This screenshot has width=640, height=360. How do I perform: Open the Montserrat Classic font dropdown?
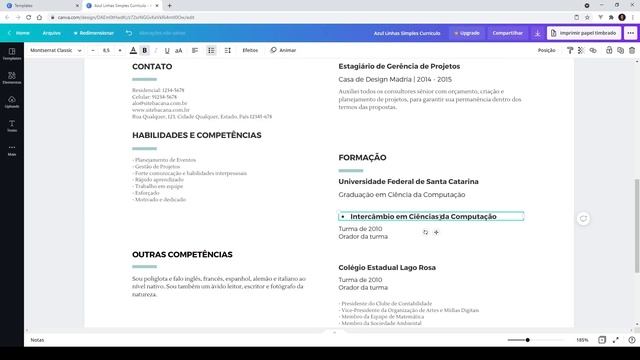[x=56, y=50]
